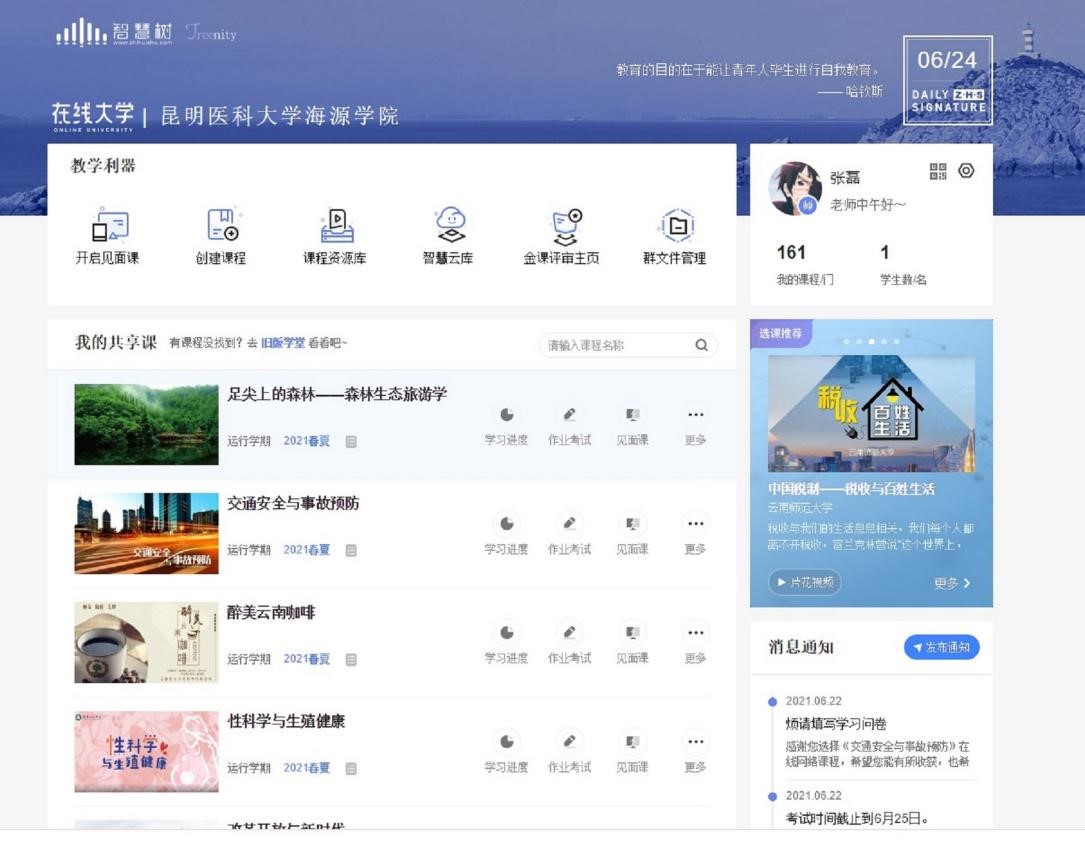Open the 161 我的课程 count
This screenshot has height=847, width=1085.
pos(804,264)
